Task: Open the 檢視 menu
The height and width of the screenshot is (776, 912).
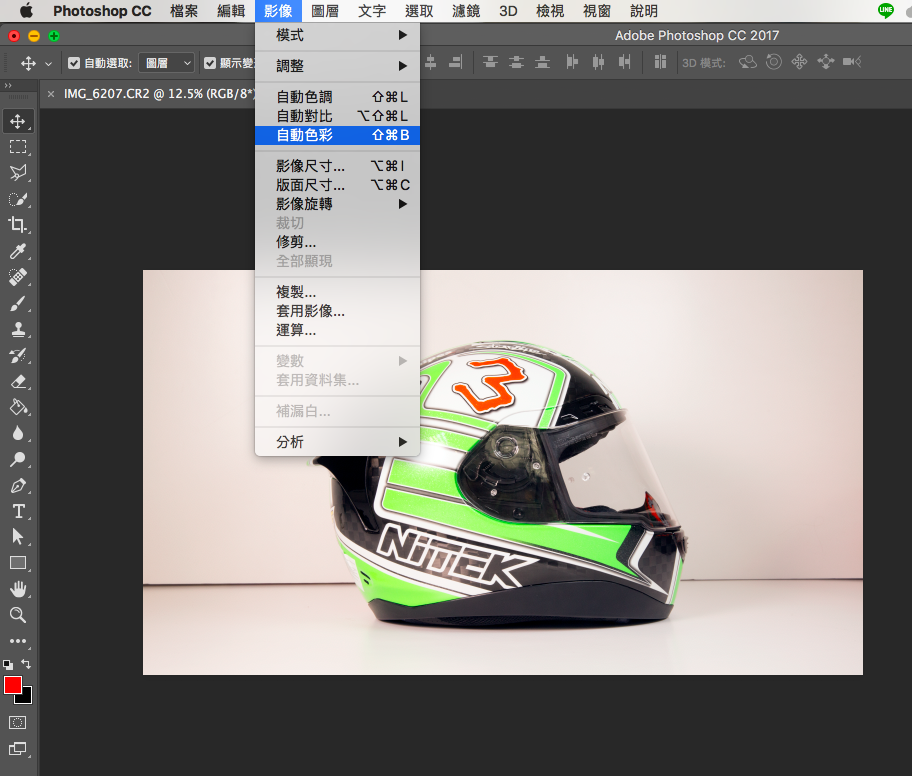Action: [550, 11]
